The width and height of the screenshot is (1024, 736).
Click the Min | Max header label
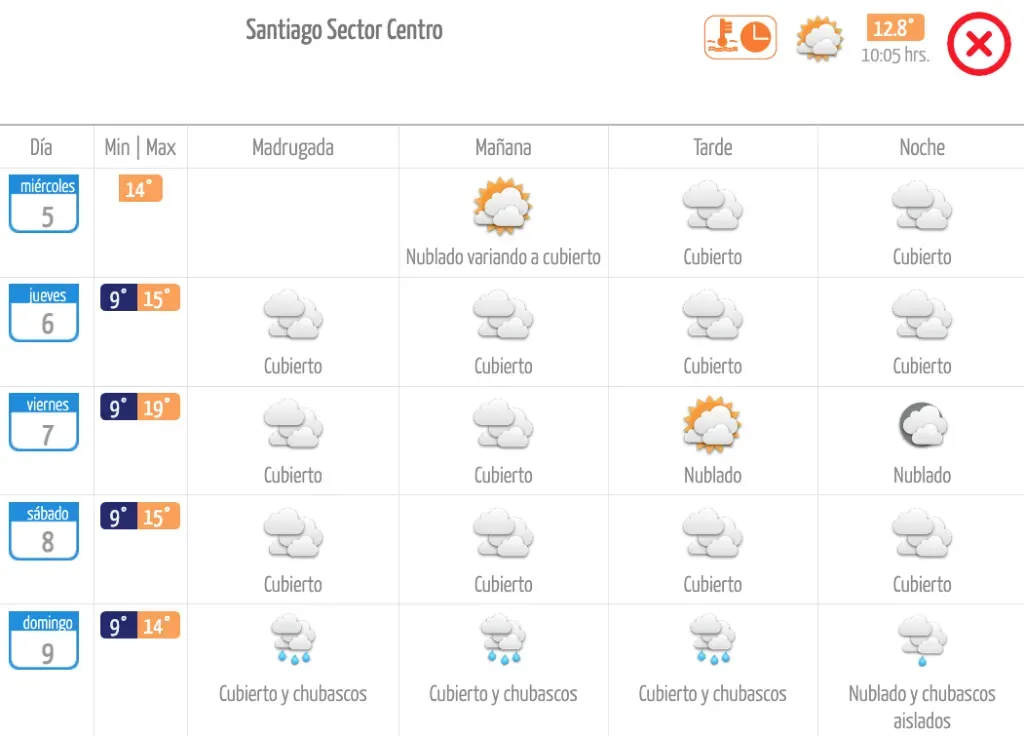coord(140,147)
